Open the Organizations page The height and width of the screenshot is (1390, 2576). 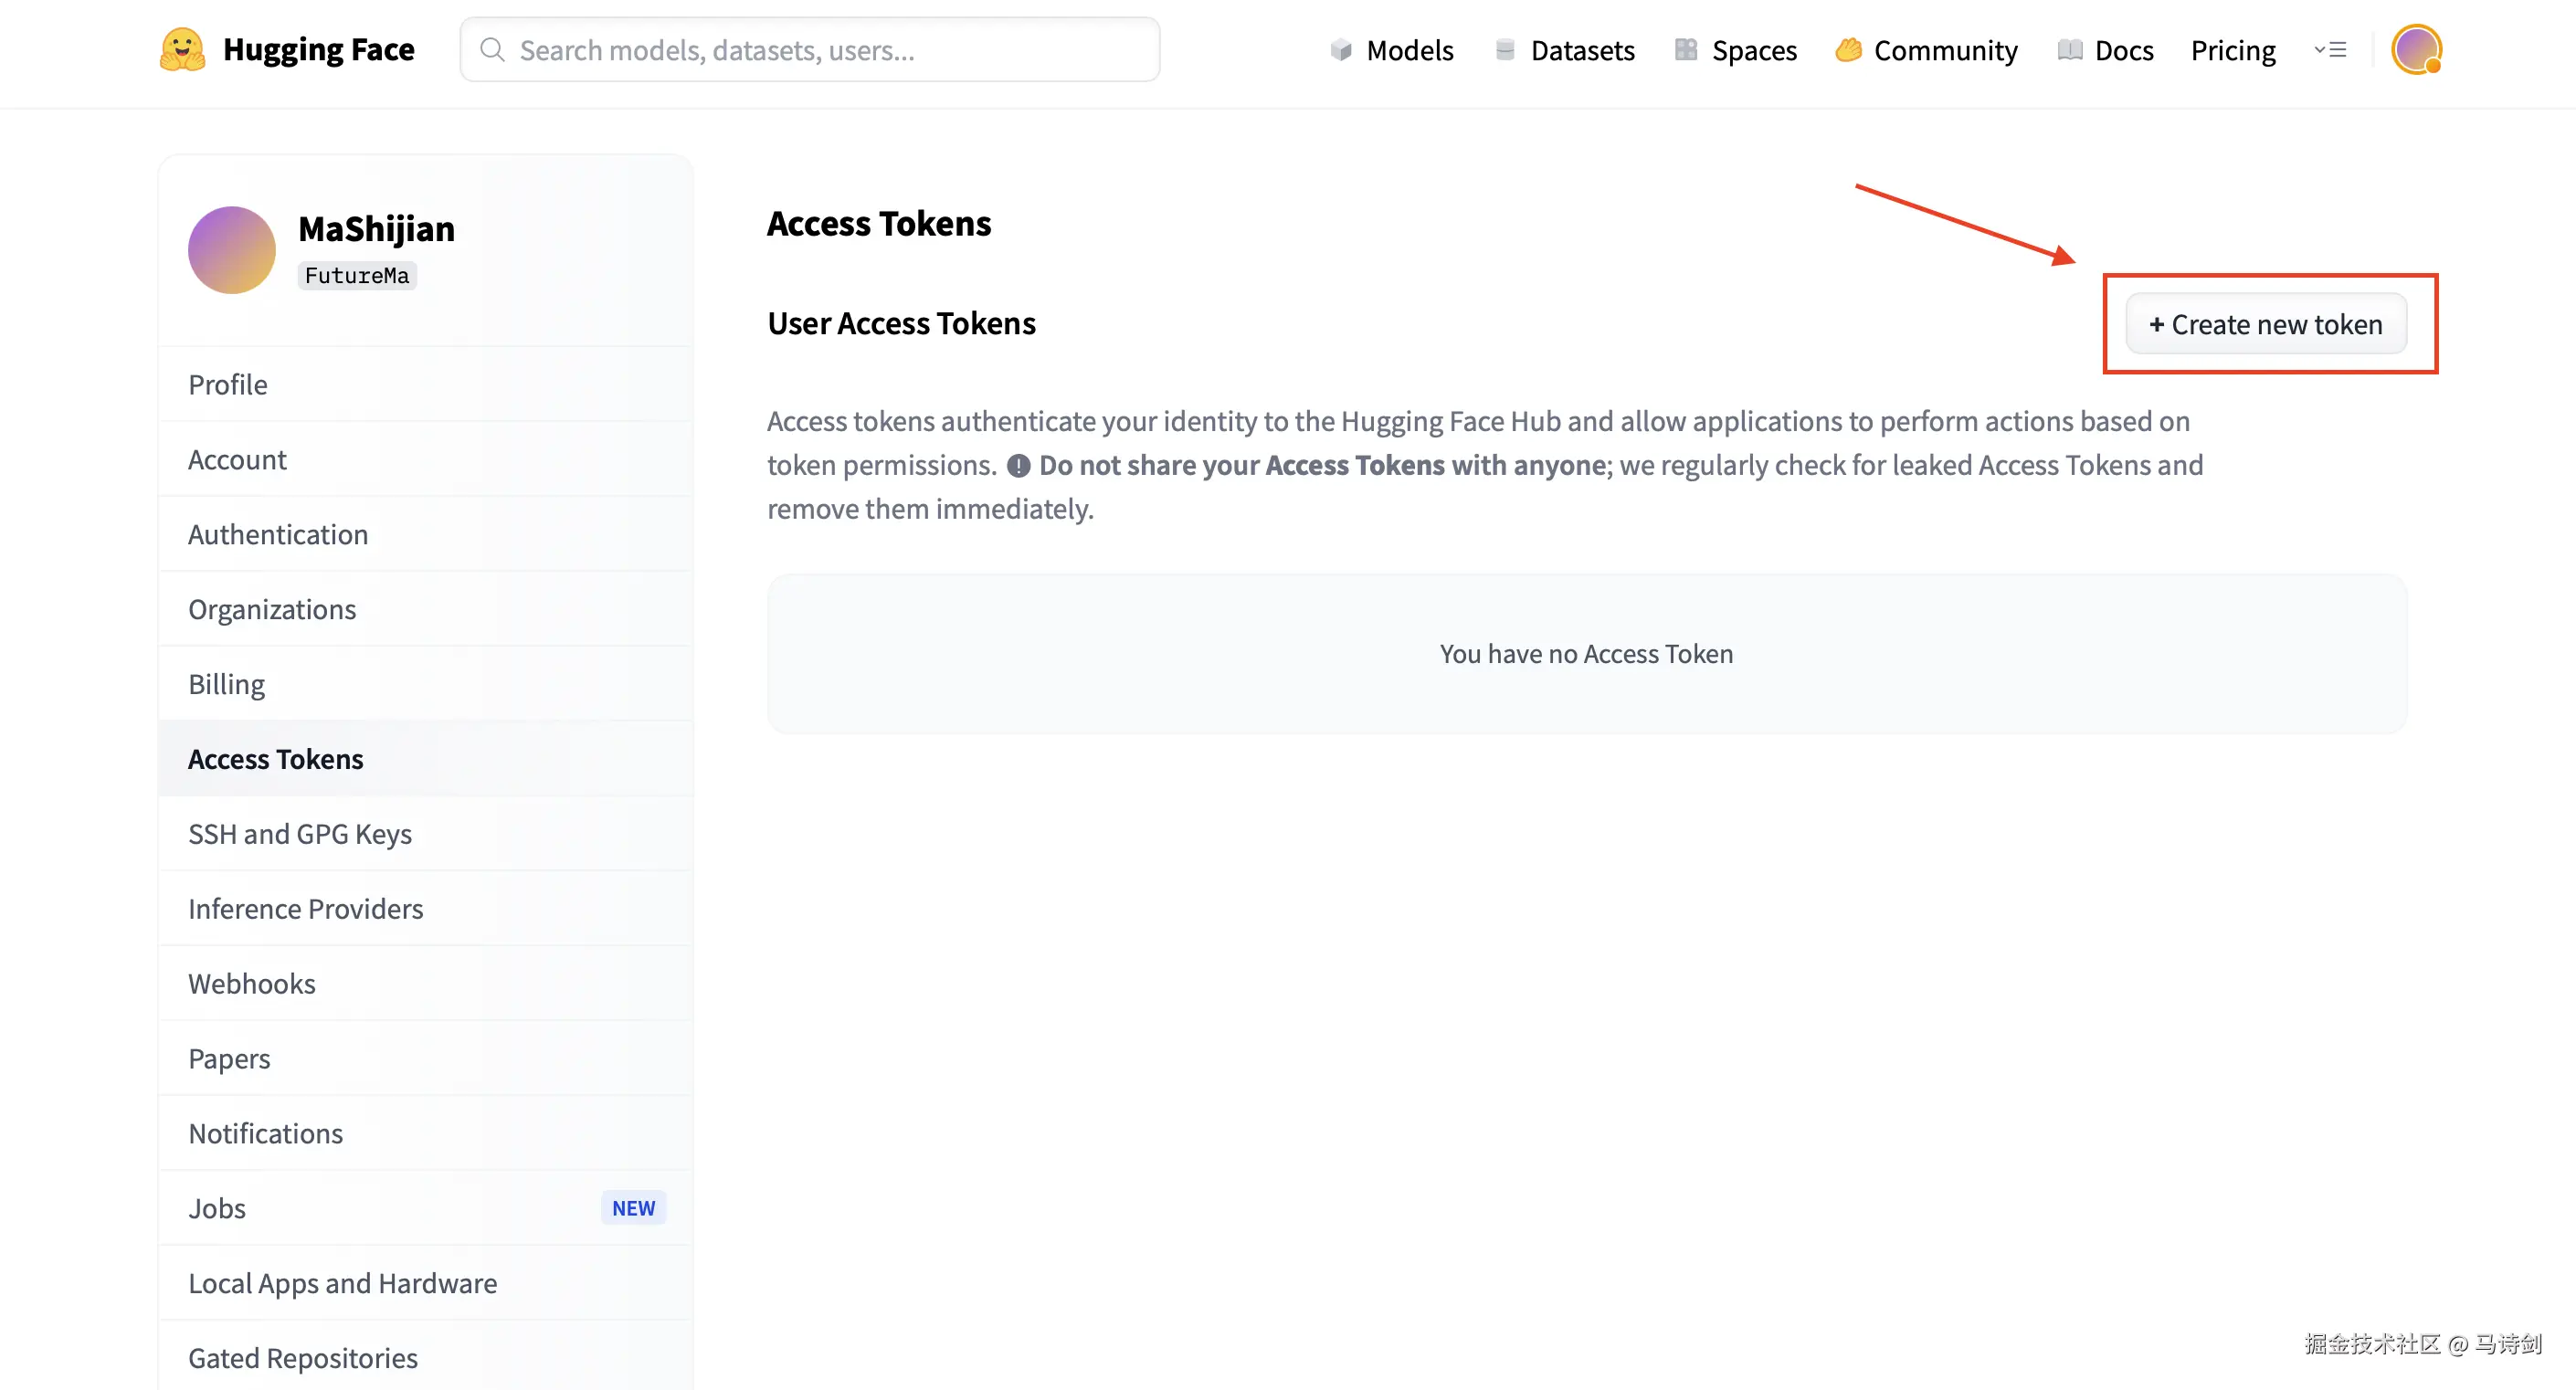(272, 608)
